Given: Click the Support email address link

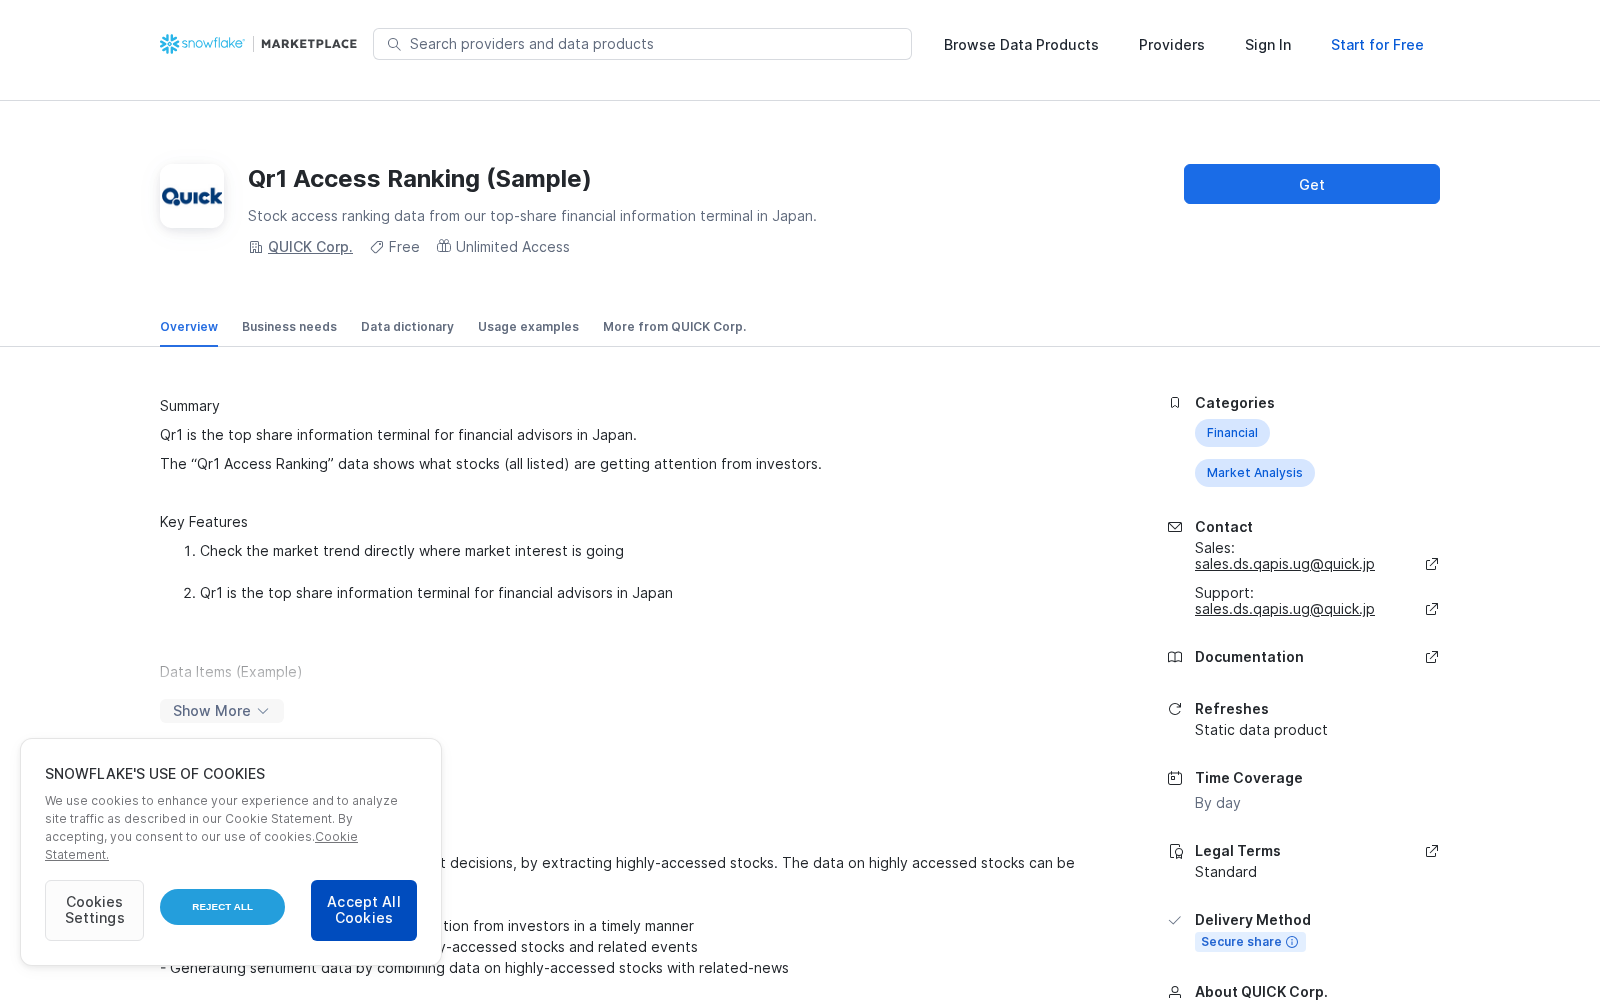Looking at the screenshot, I should coord(1285,609).
